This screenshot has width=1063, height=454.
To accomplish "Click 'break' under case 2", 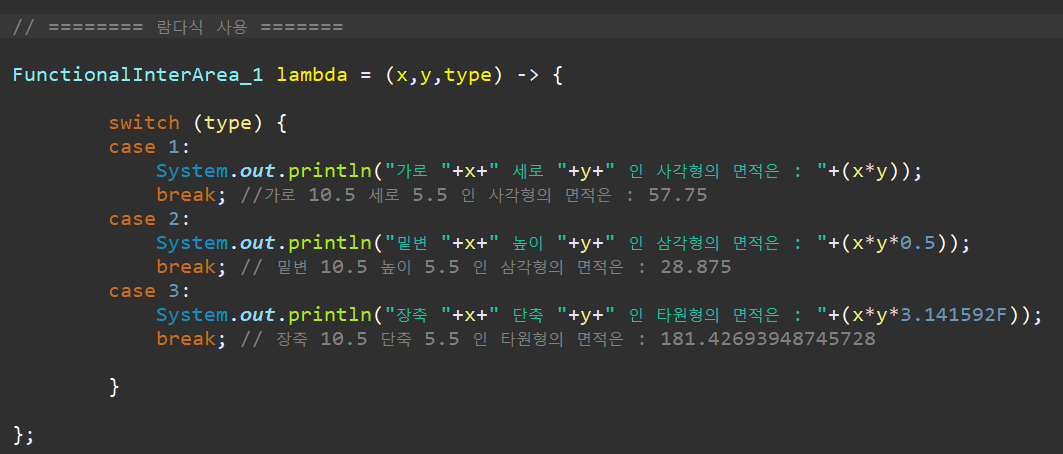I will [x=186, y=267].
